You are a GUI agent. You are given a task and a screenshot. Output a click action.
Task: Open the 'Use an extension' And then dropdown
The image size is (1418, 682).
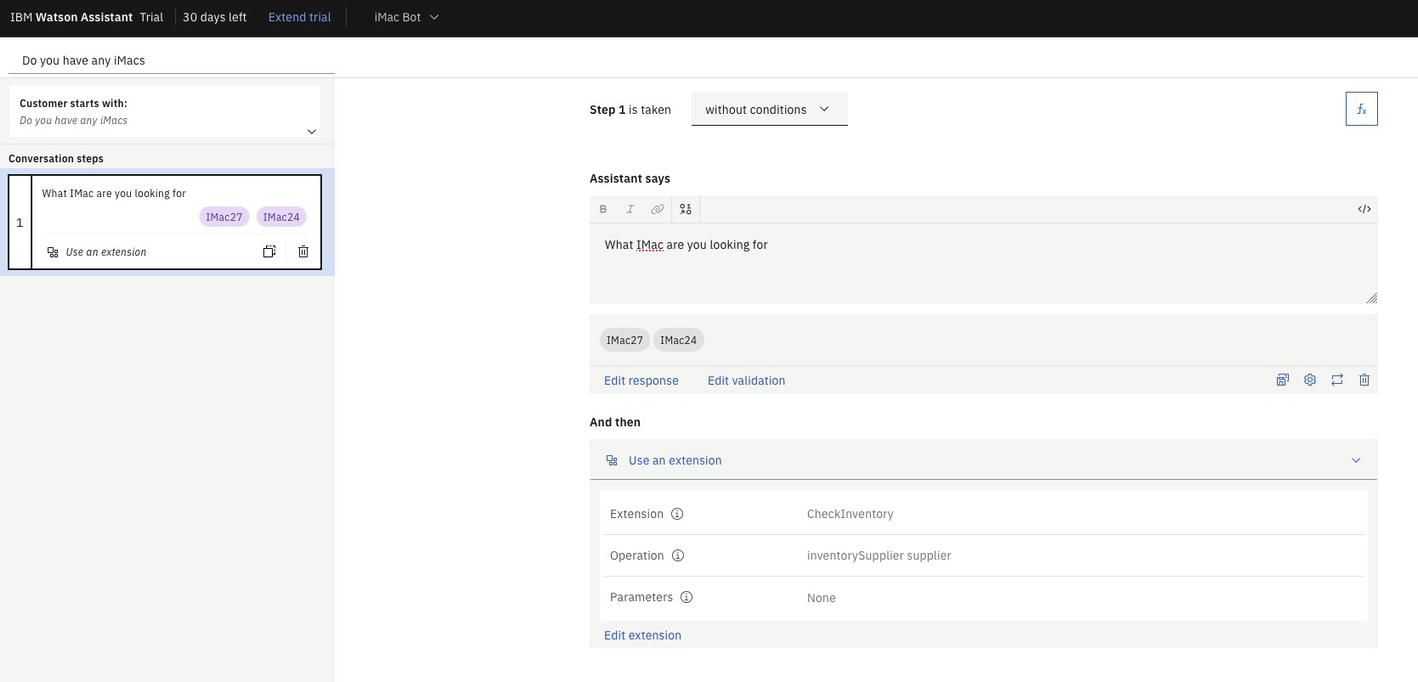coord(983,460)
